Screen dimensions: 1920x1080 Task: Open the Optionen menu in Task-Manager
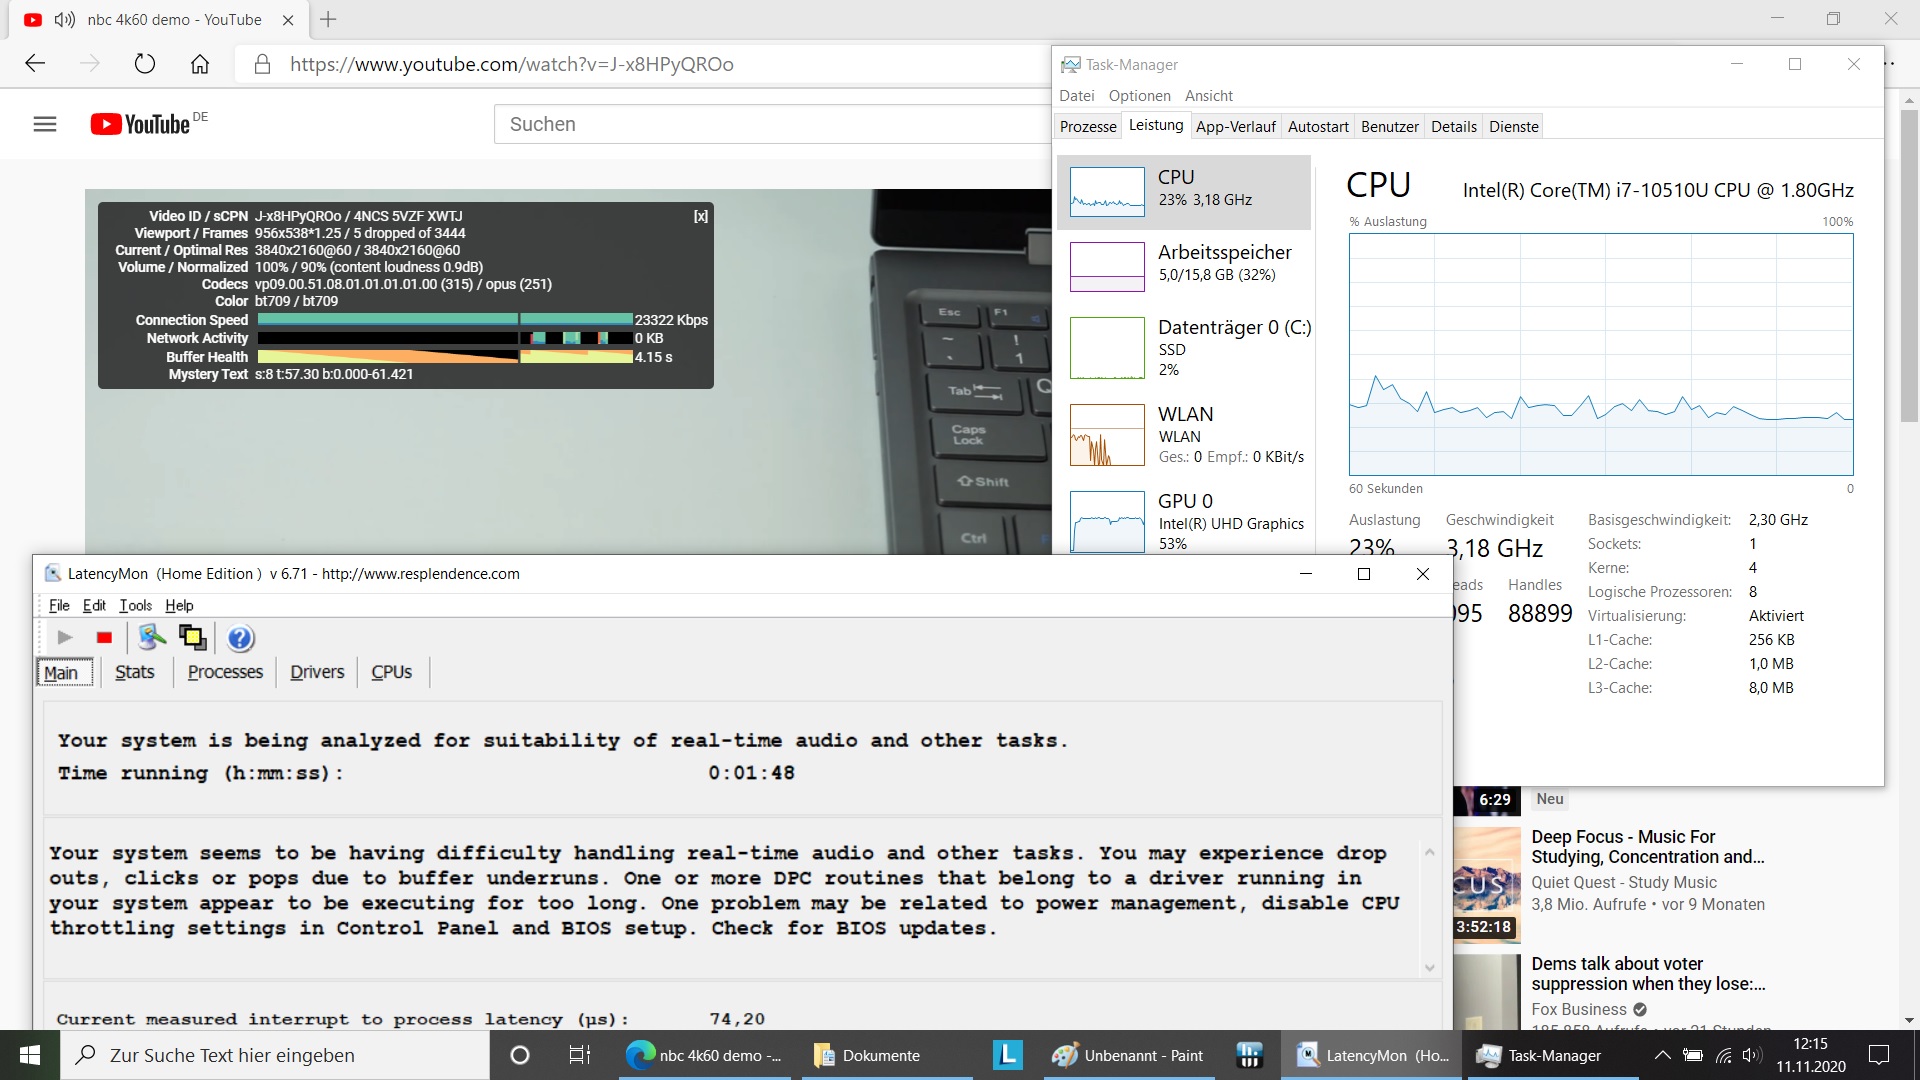1139,96
